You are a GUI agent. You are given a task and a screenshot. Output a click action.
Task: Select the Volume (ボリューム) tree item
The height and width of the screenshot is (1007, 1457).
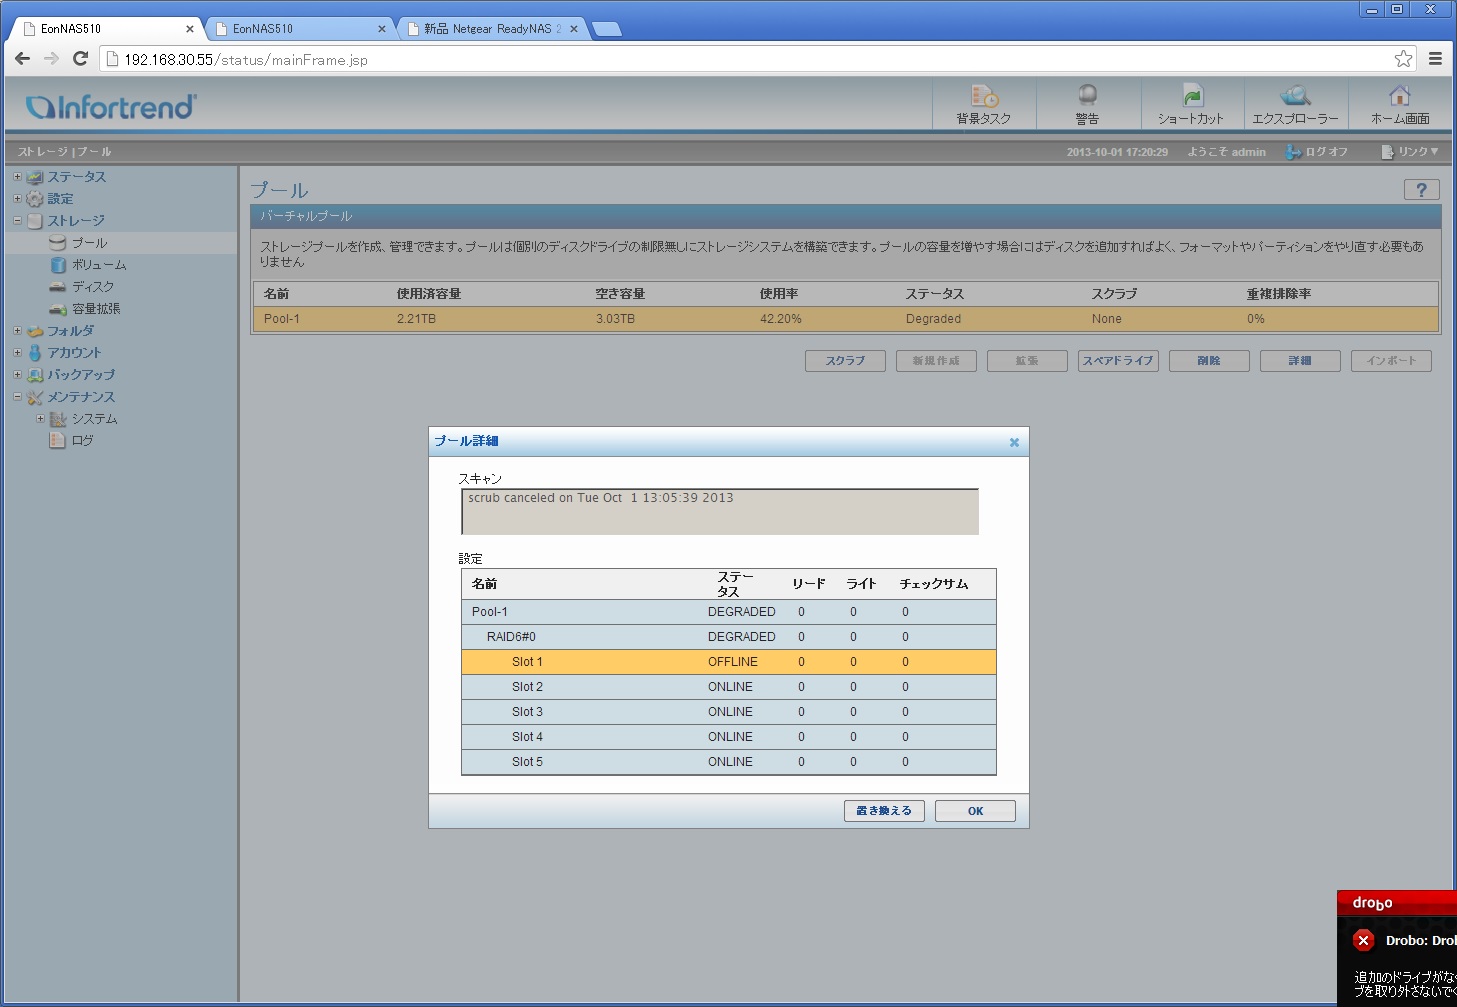[98, 265]
